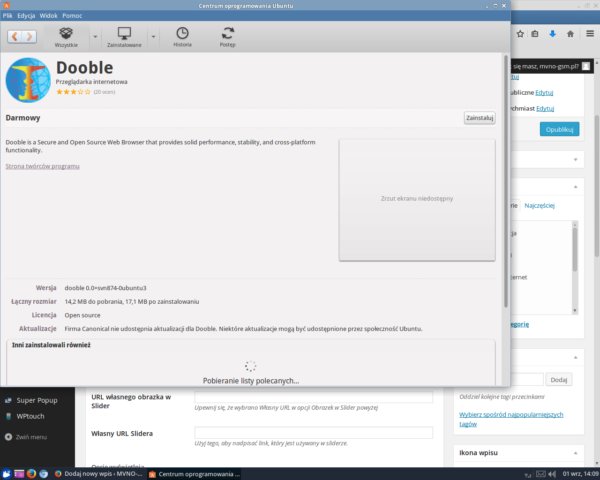
Task: Open Wybierz spośród najpopularniejszych tagów link
Action: pyautogui.click(x=511, y=419)
